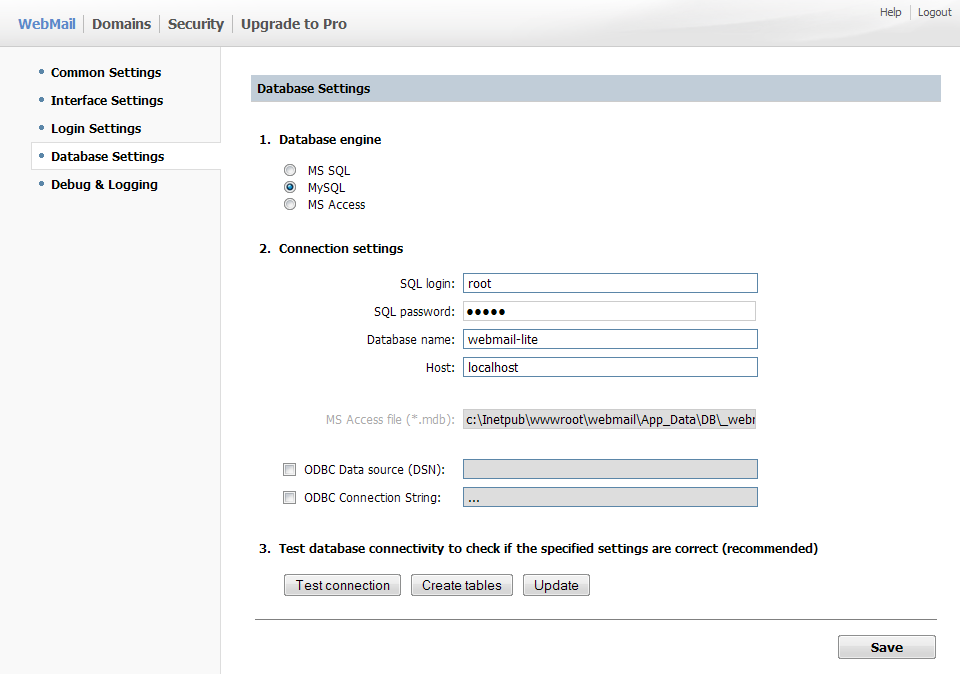Go to the Security tab
960x674 pixels.
(x=195, y=24)
